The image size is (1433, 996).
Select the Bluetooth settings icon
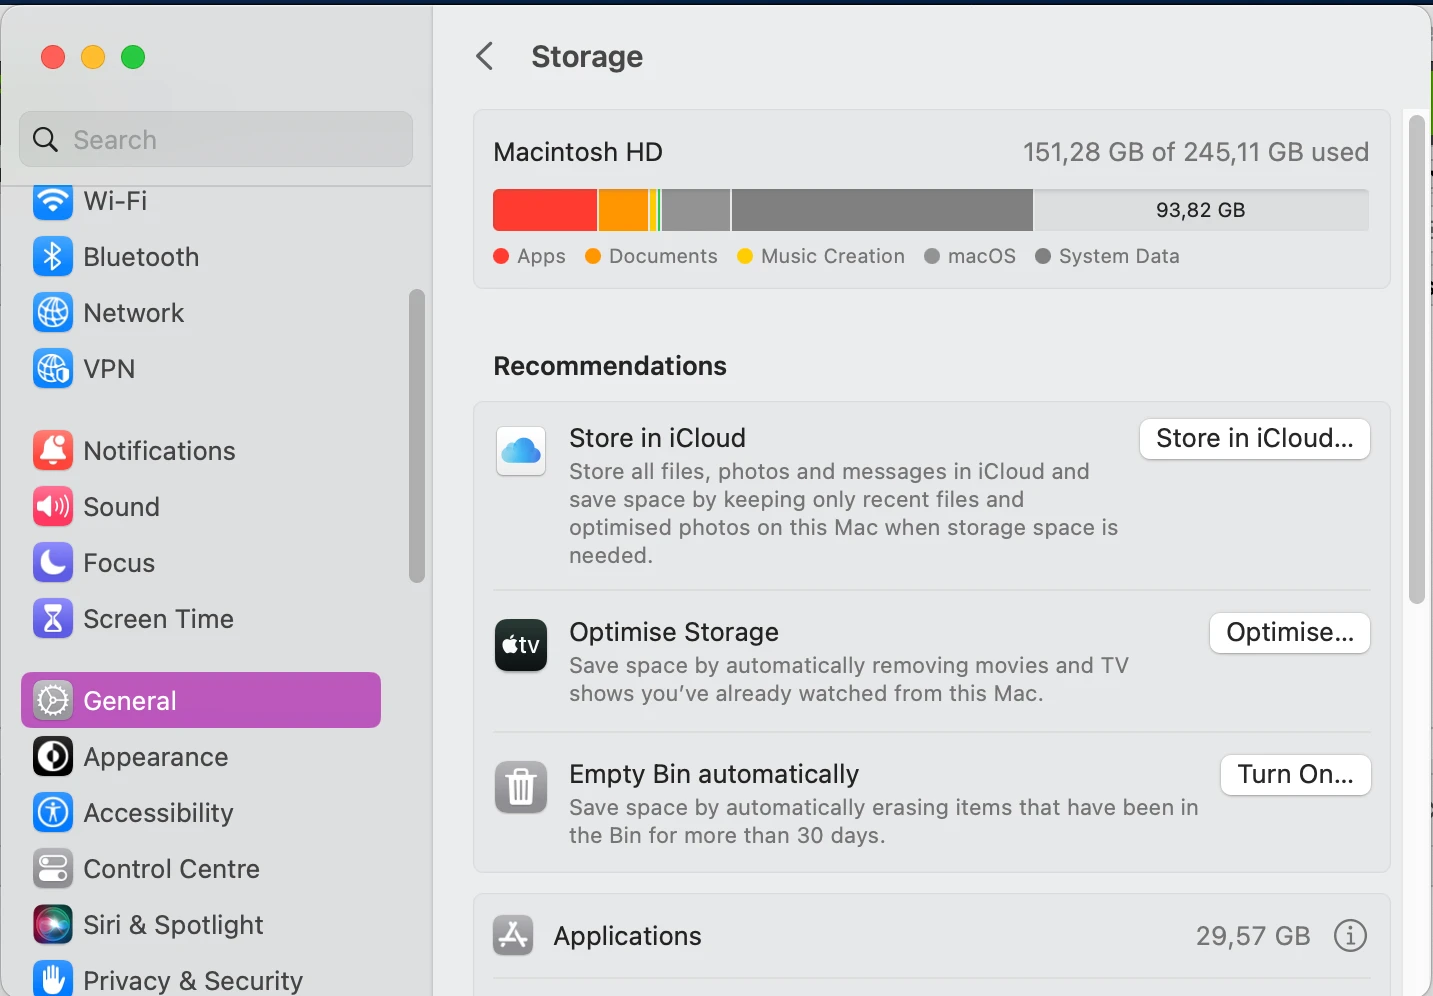tap(52, 257)
